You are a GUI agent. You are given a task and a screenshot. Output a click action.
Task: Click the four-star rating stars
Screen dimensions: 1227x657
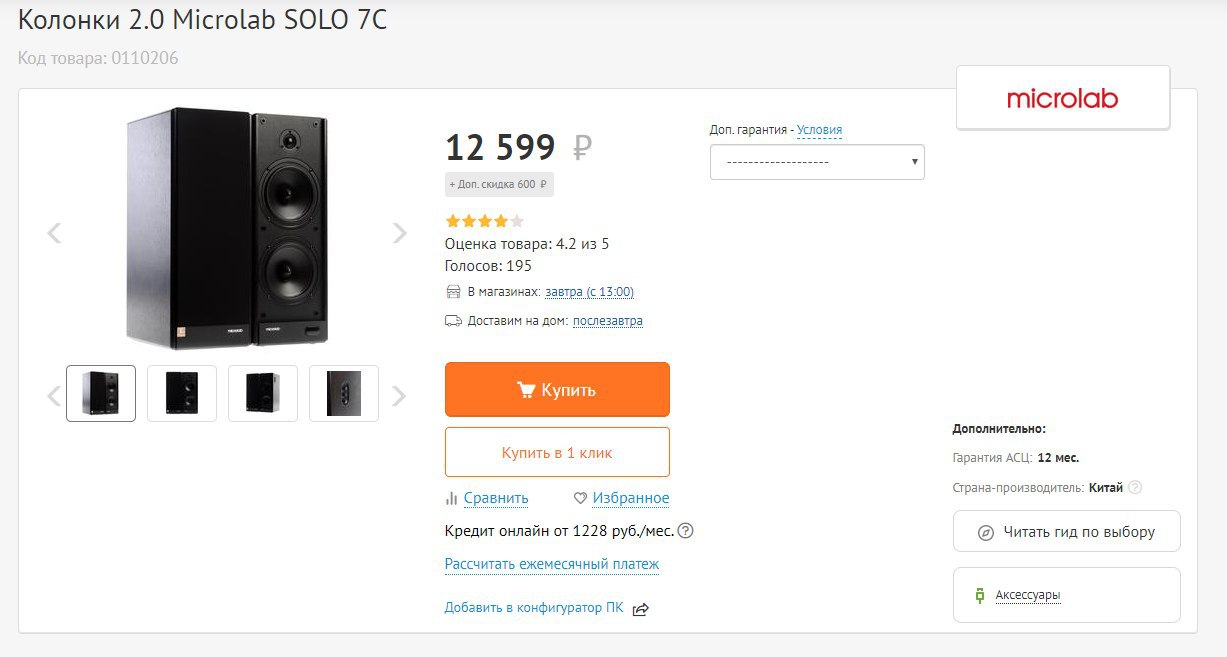tap(484, 221)
